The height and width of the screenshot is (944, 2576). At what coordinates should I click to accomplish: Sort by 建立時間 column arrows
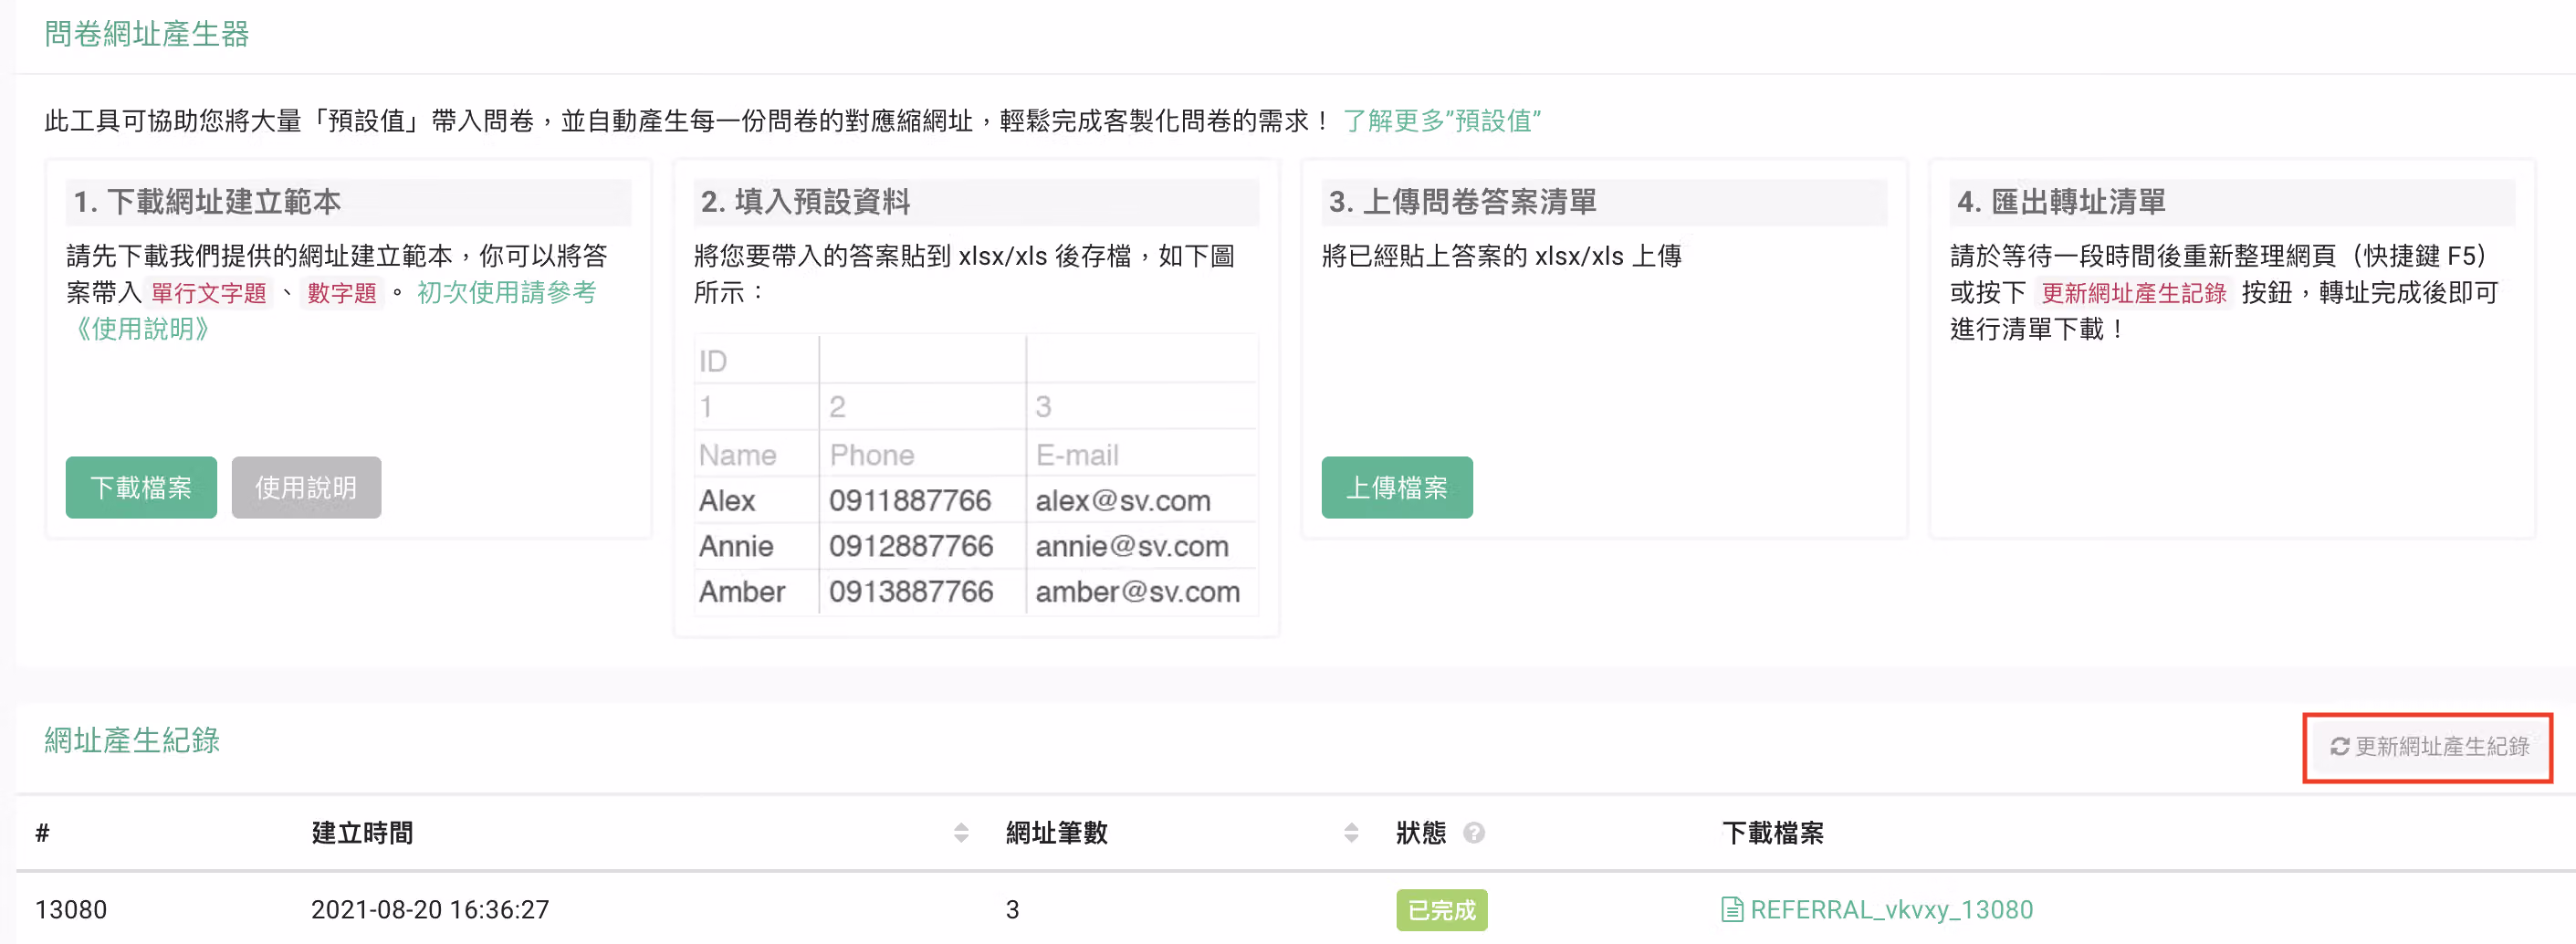pyautogui.click(x=961, y=833)
